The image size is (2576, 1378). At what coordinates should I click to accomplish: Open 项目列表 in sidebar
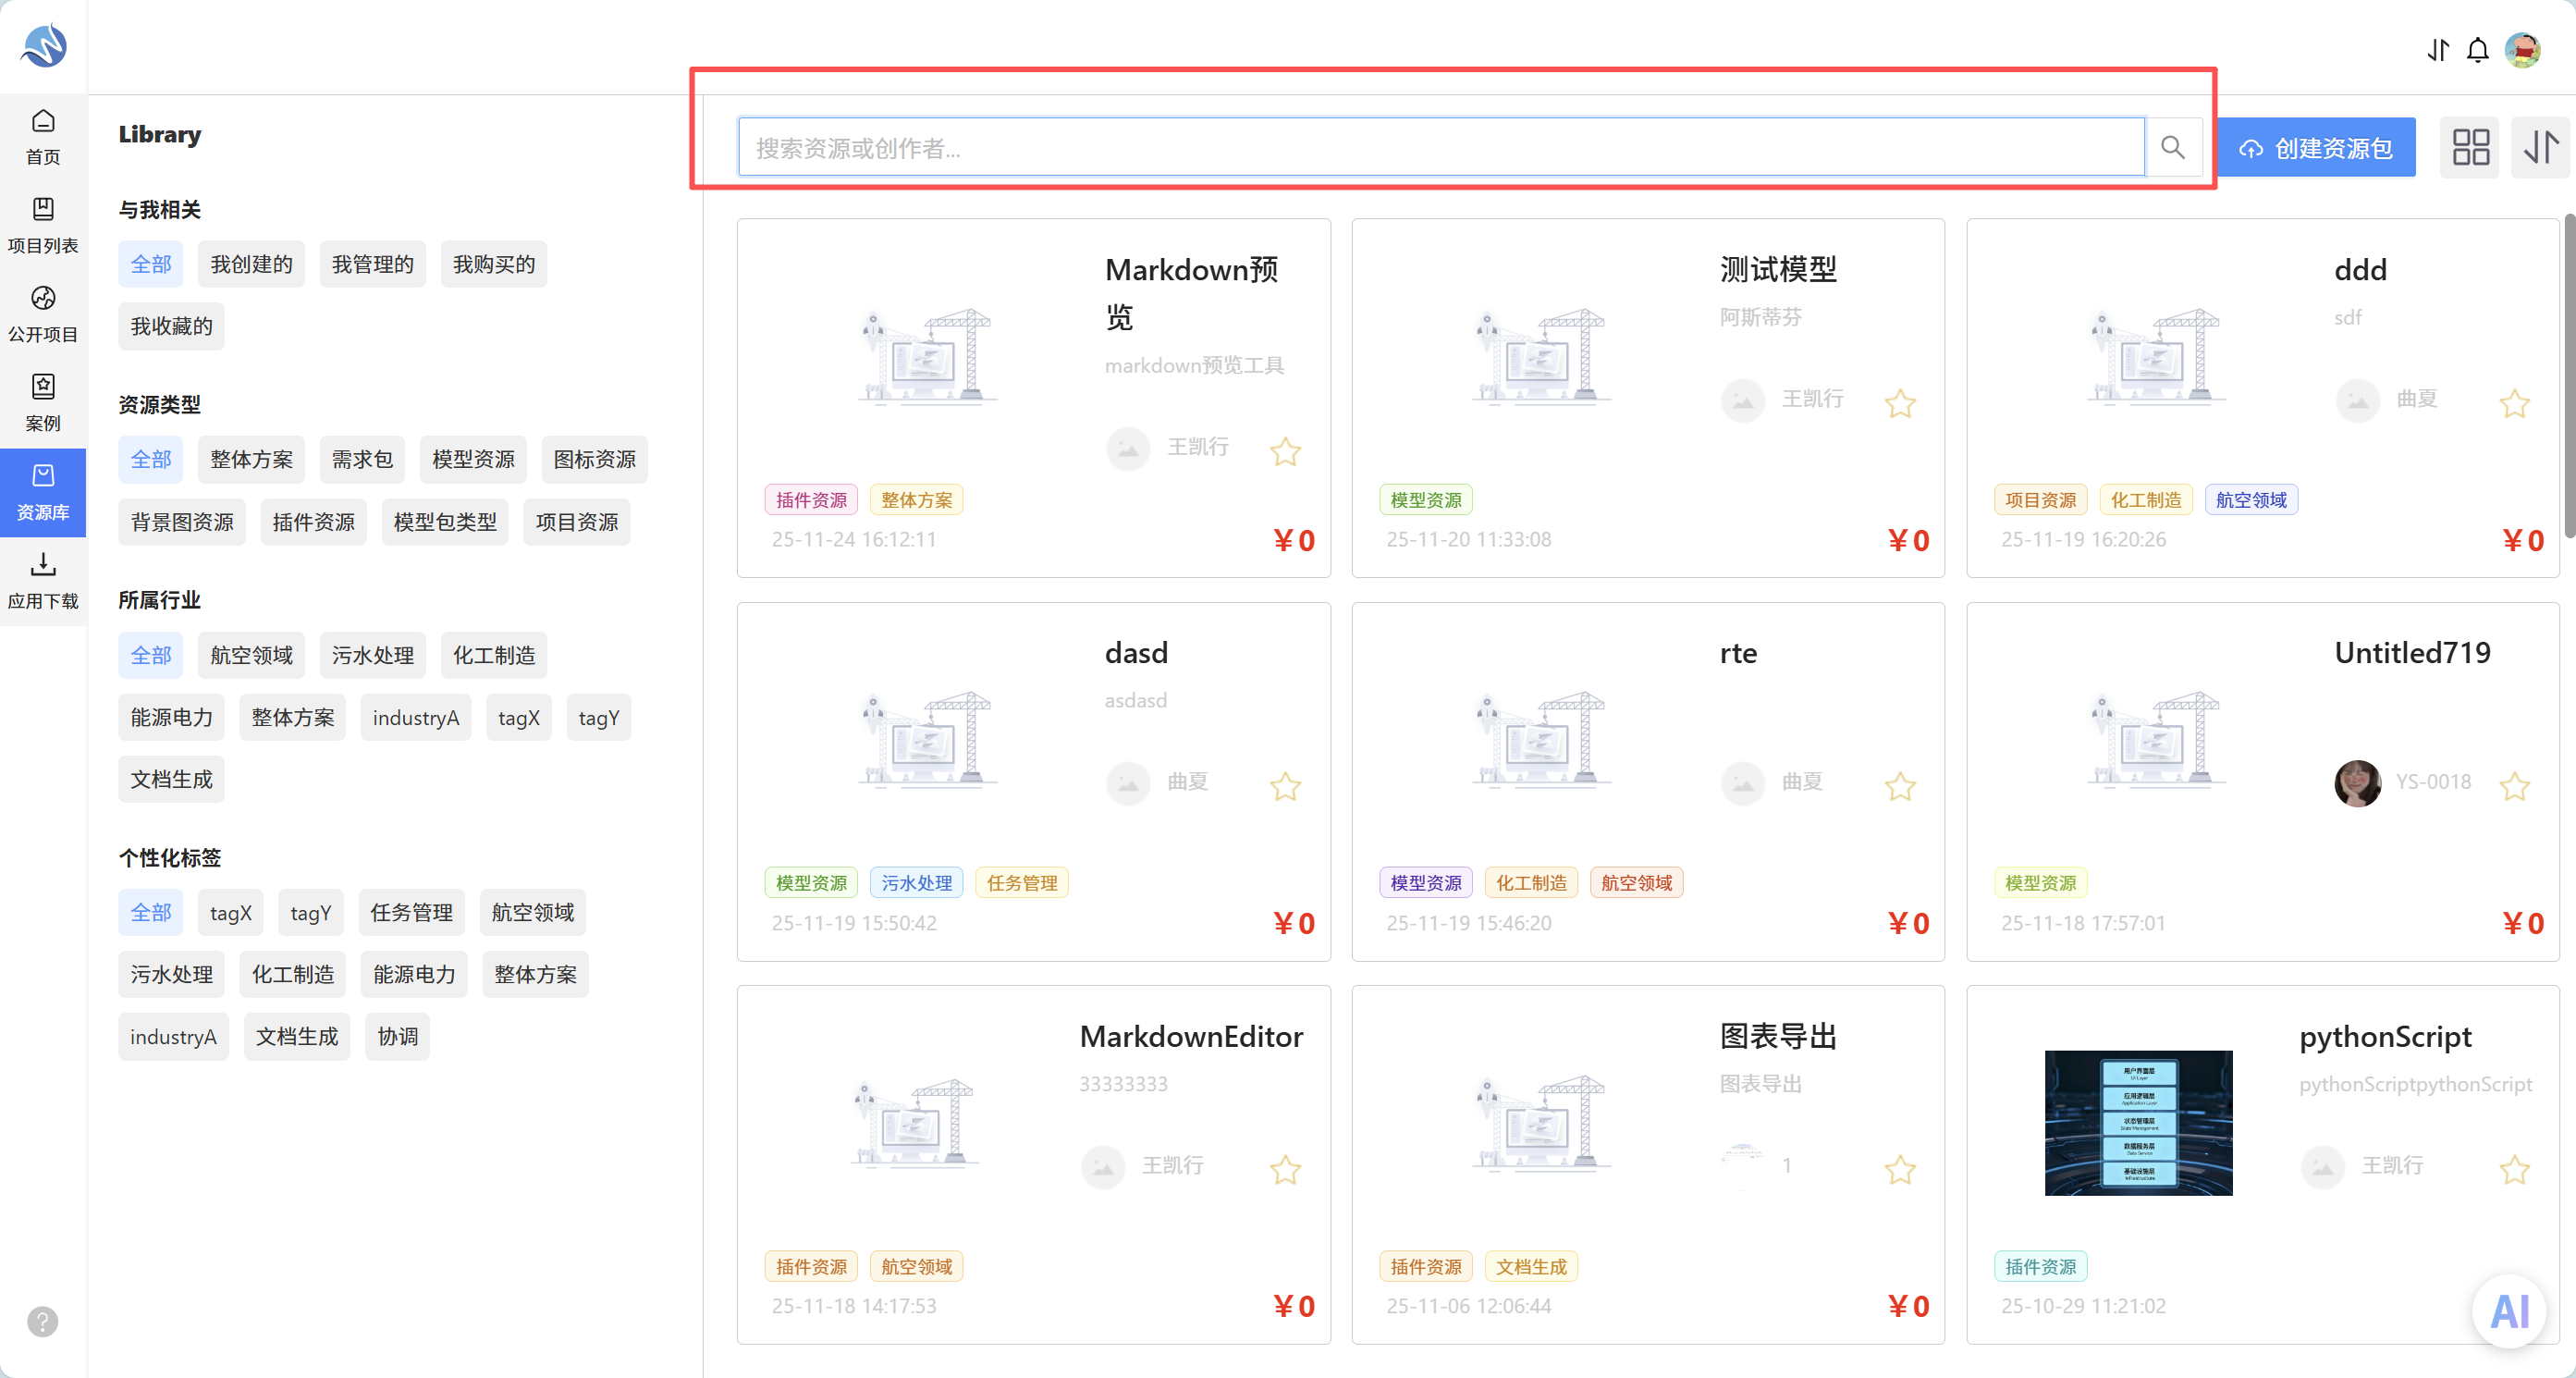coord(43,226)
